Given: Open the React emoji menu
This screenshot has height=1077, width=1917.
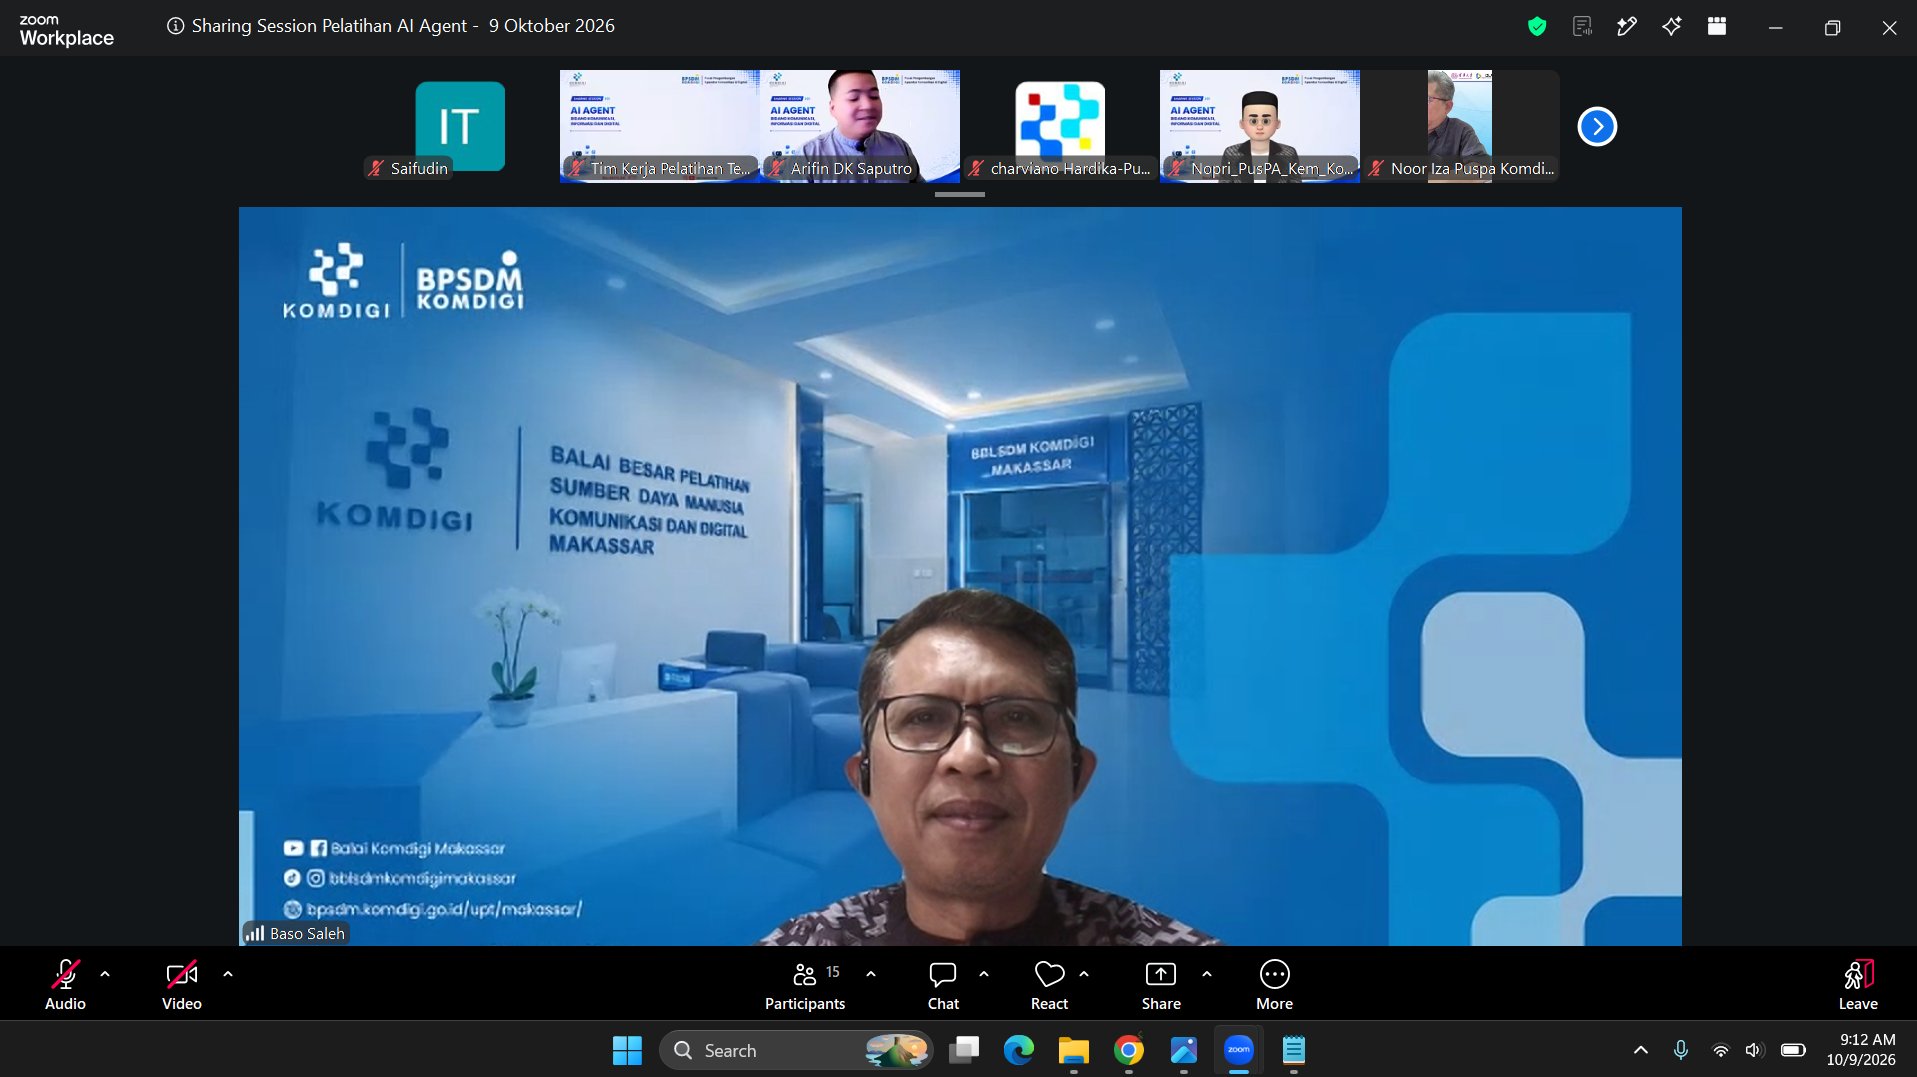Looking at the screenshot, I should click(x=1049, y=984).
